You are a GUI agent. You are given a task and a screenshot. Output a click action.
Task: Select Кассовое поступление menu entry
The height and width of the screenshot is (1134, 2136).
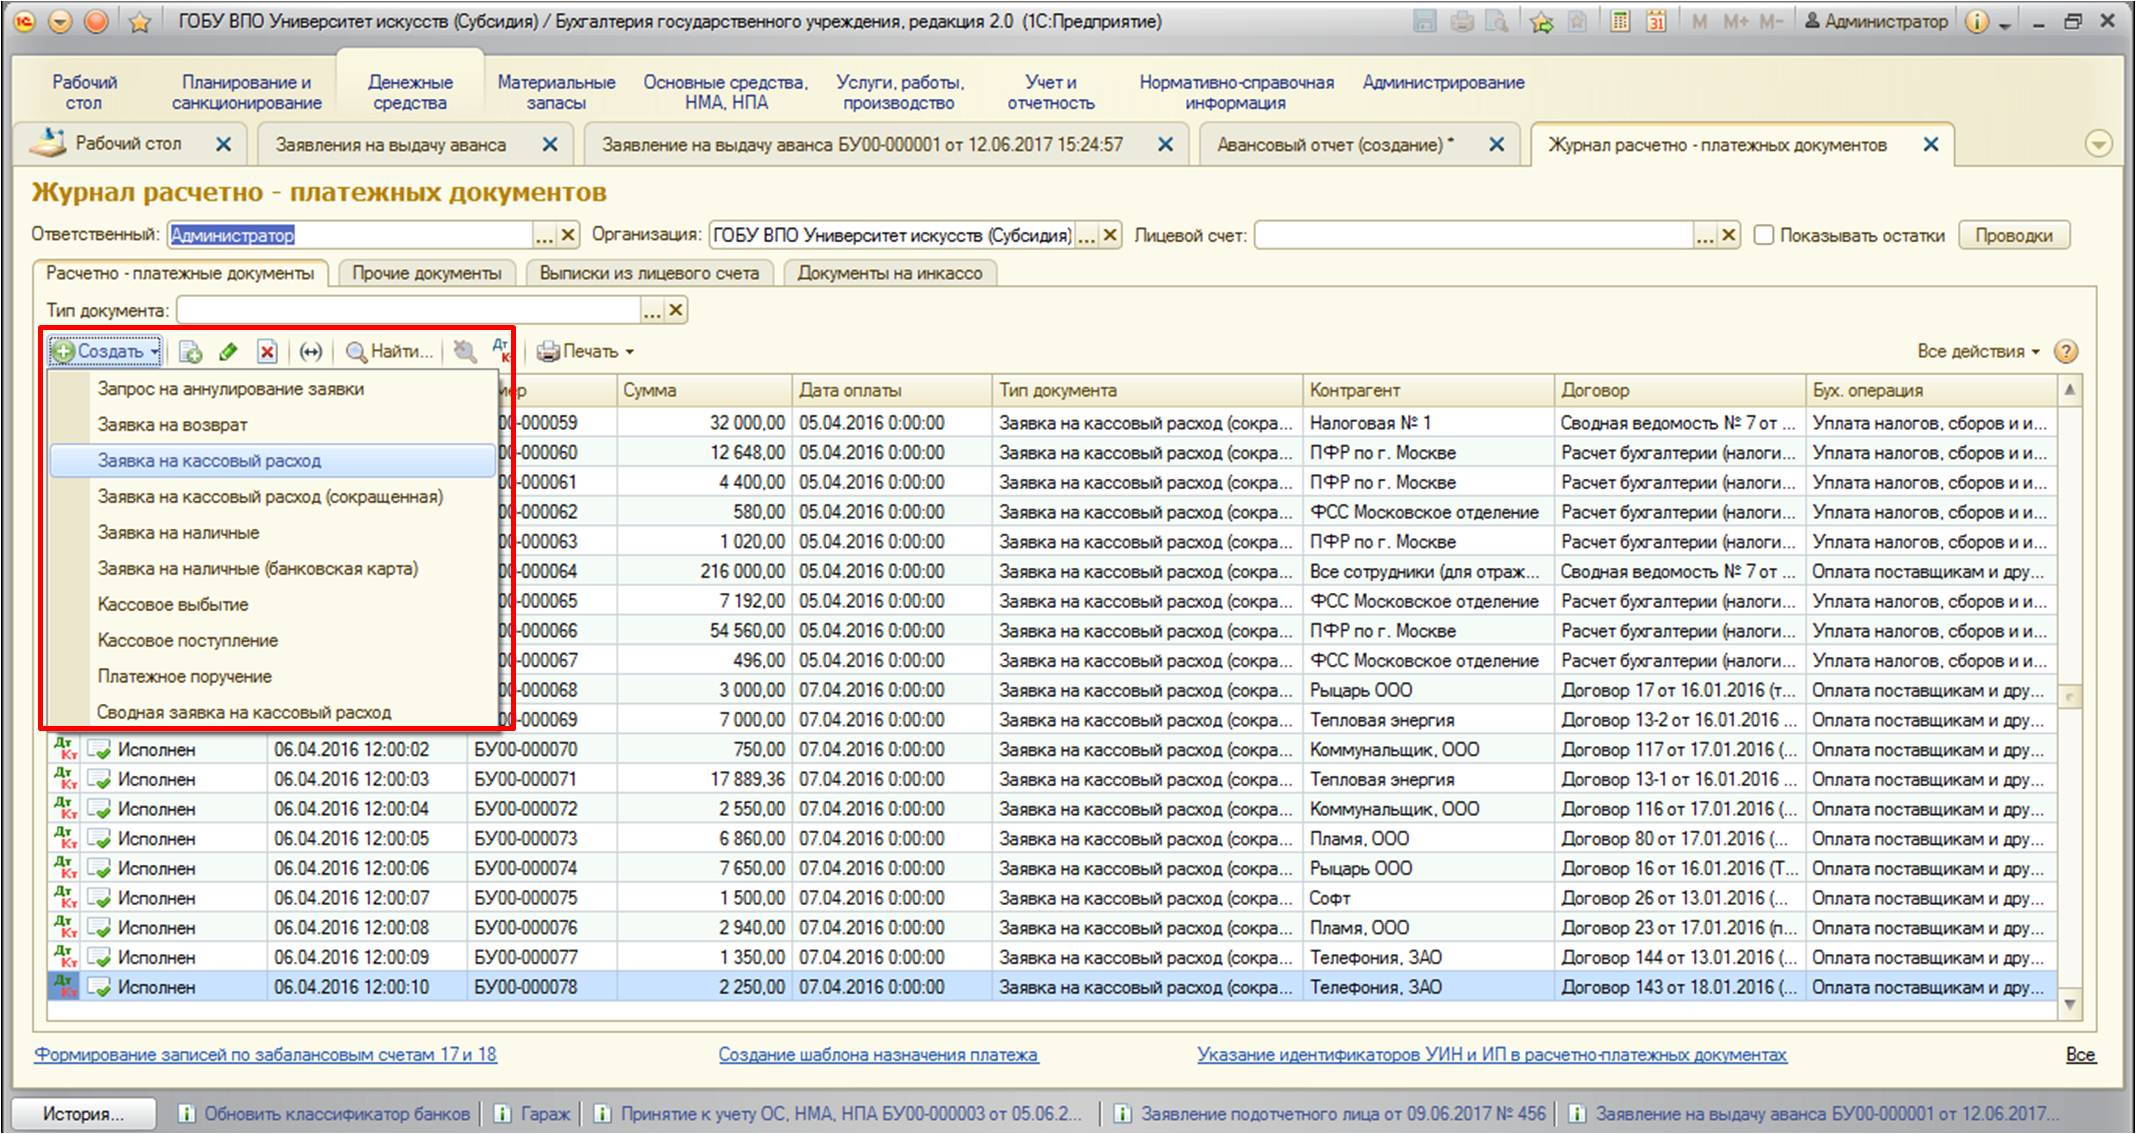[x=272, y=641]
